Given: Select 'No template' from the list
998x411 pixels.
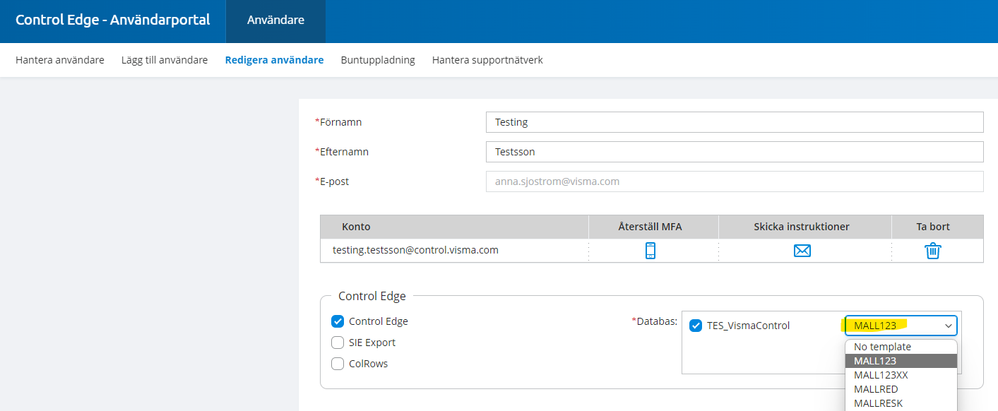Looking at the screenshot, I should click(883, 346).
